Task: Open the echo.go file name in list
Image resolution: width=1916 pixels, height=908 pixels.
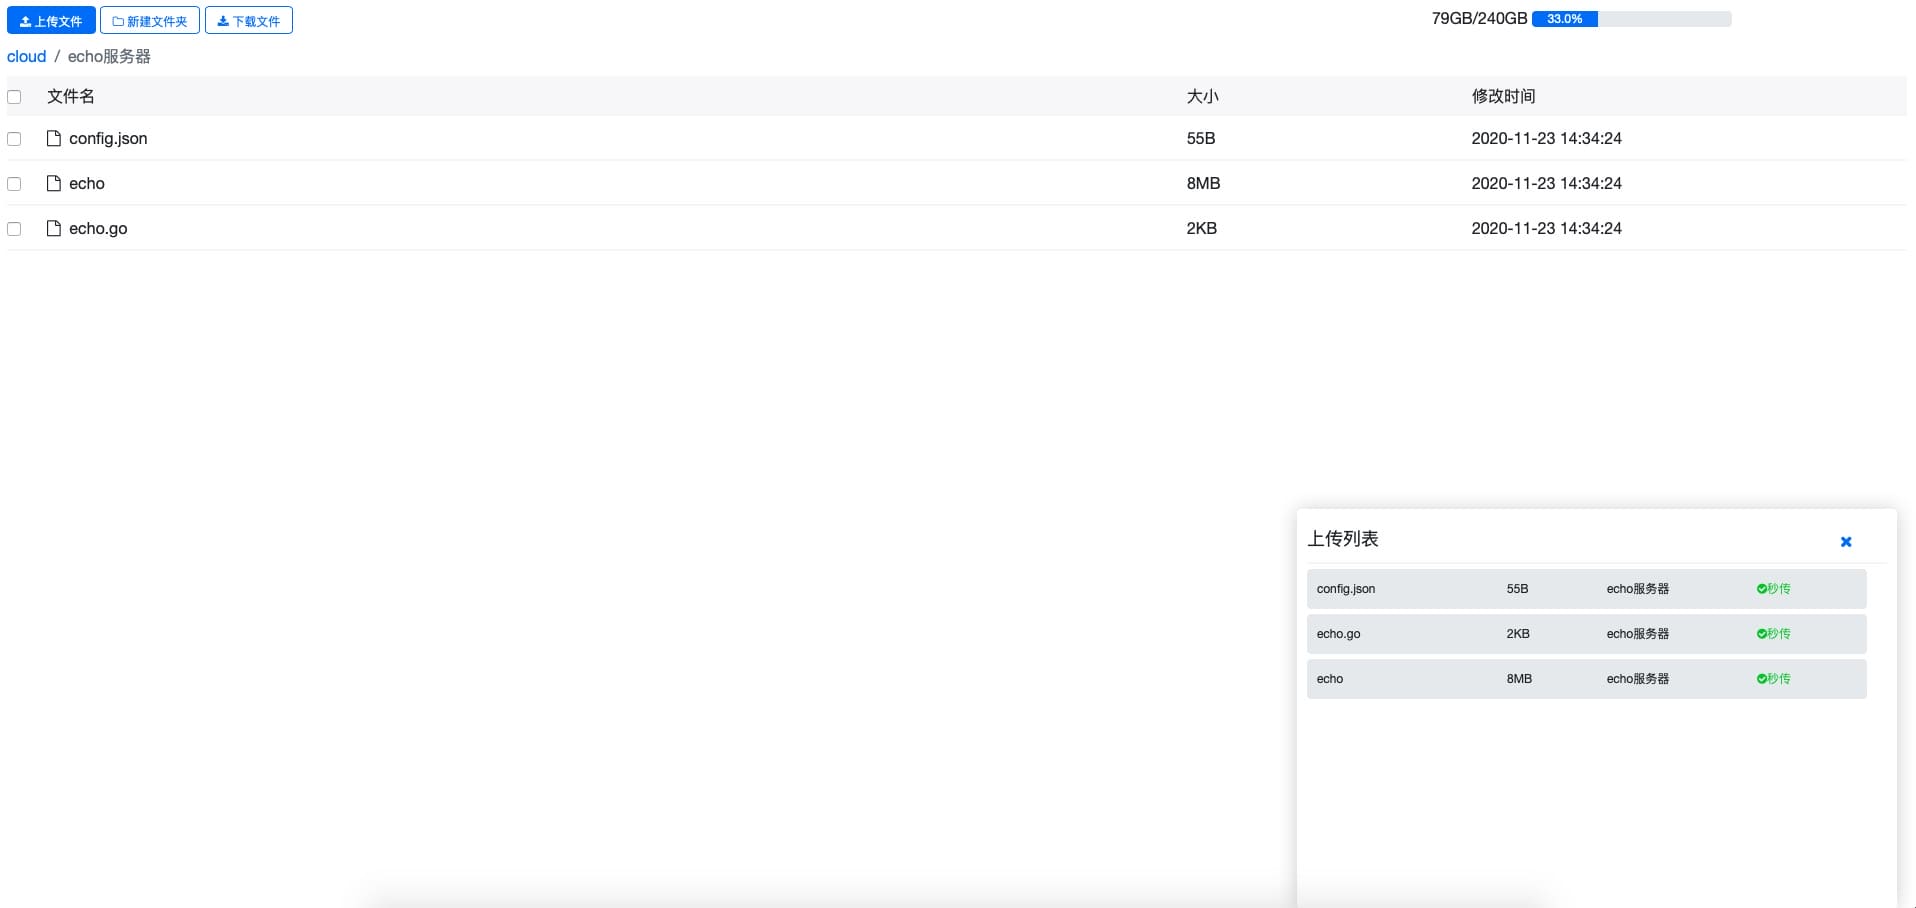Action: 98,229
